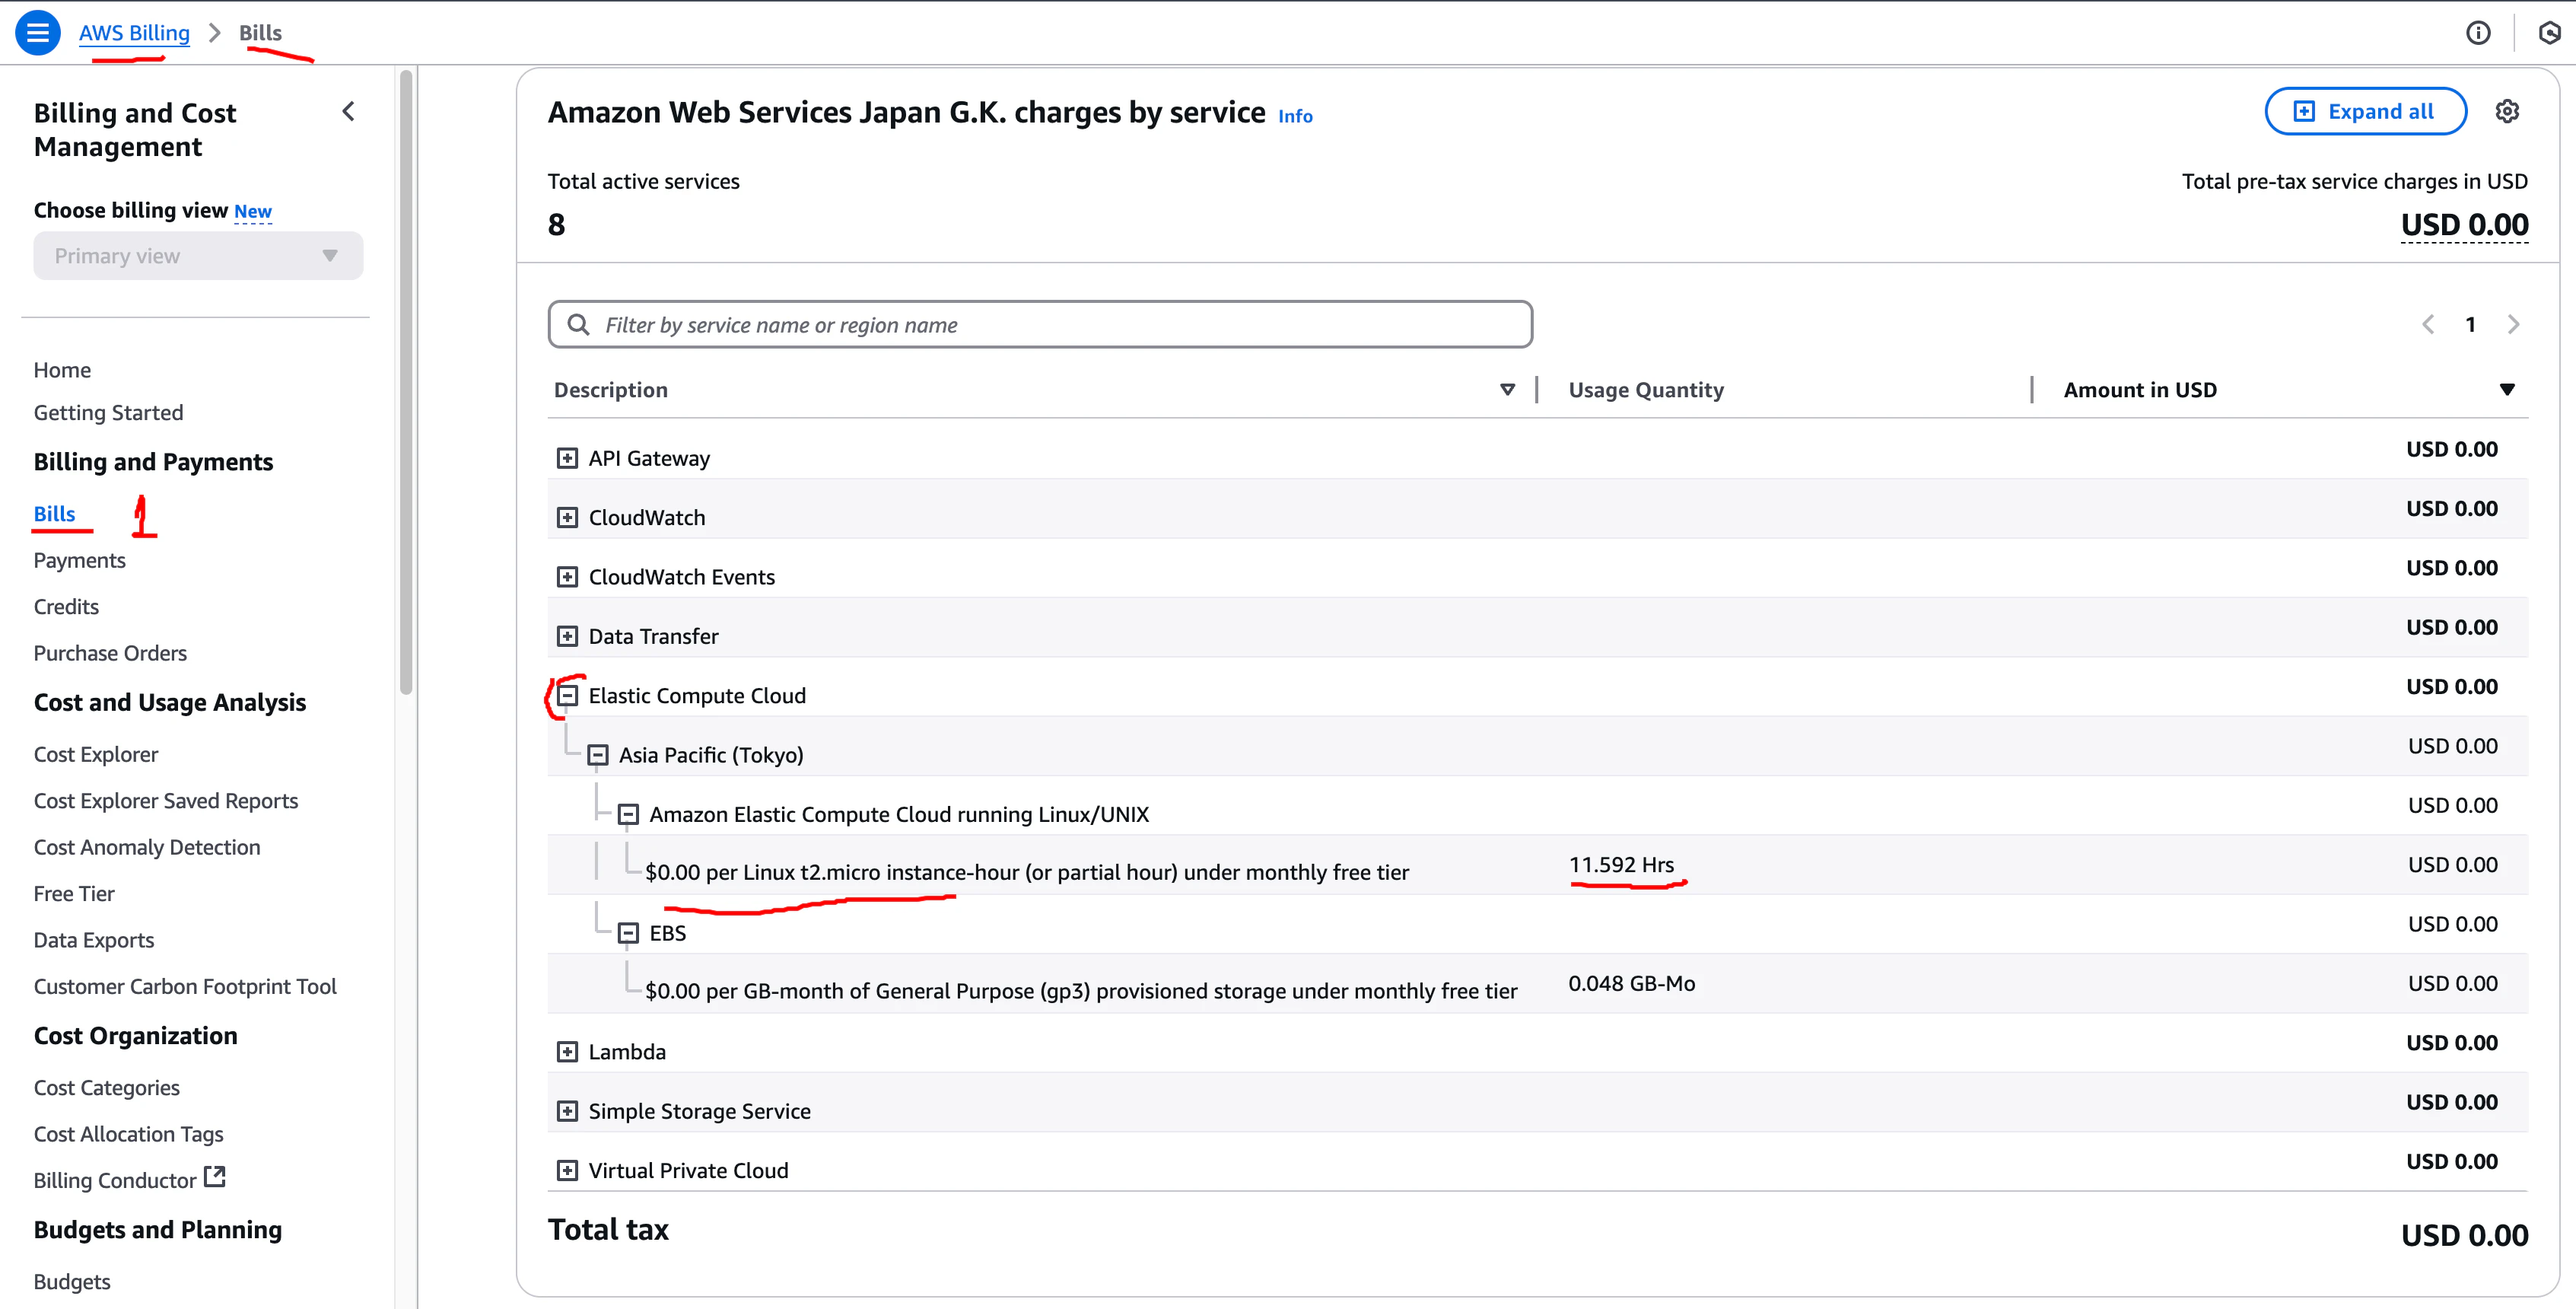Viewport: 2576px width, 1309px height.
Task: Collapse the EBS row
Action: 628,933
